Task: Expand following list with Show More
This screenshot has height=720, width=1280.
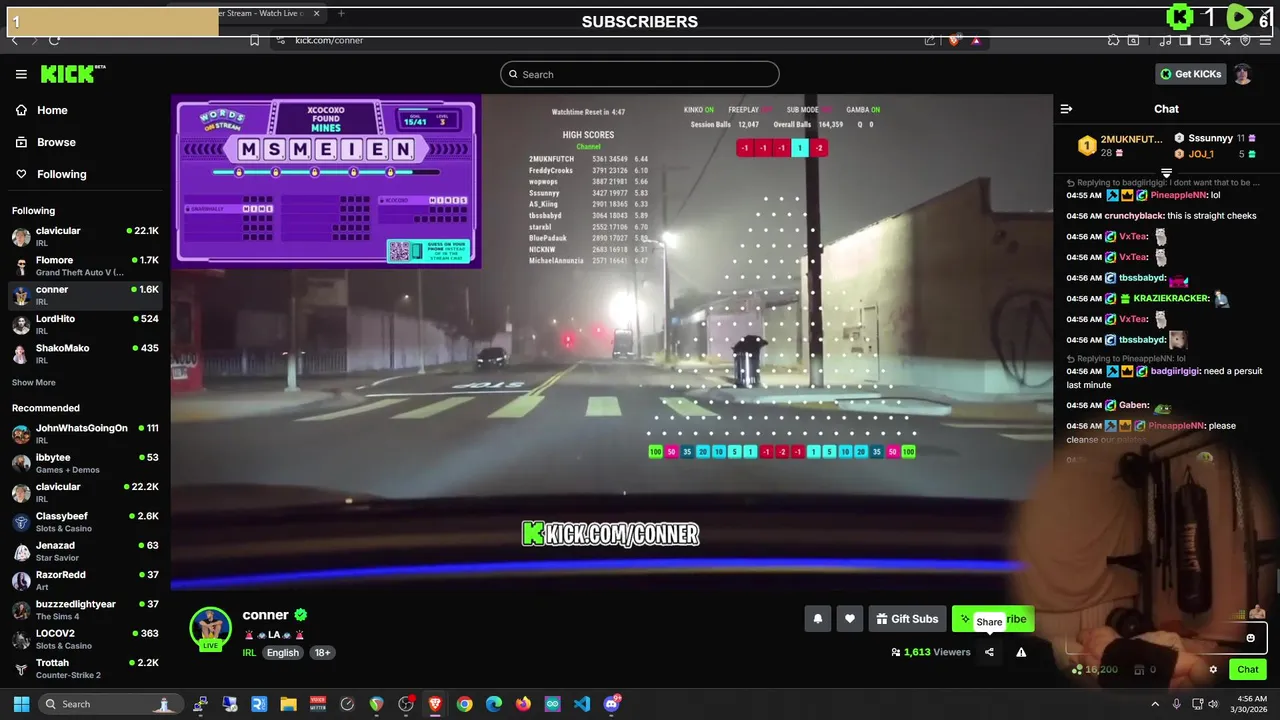Action: click(x=33, y=382)
